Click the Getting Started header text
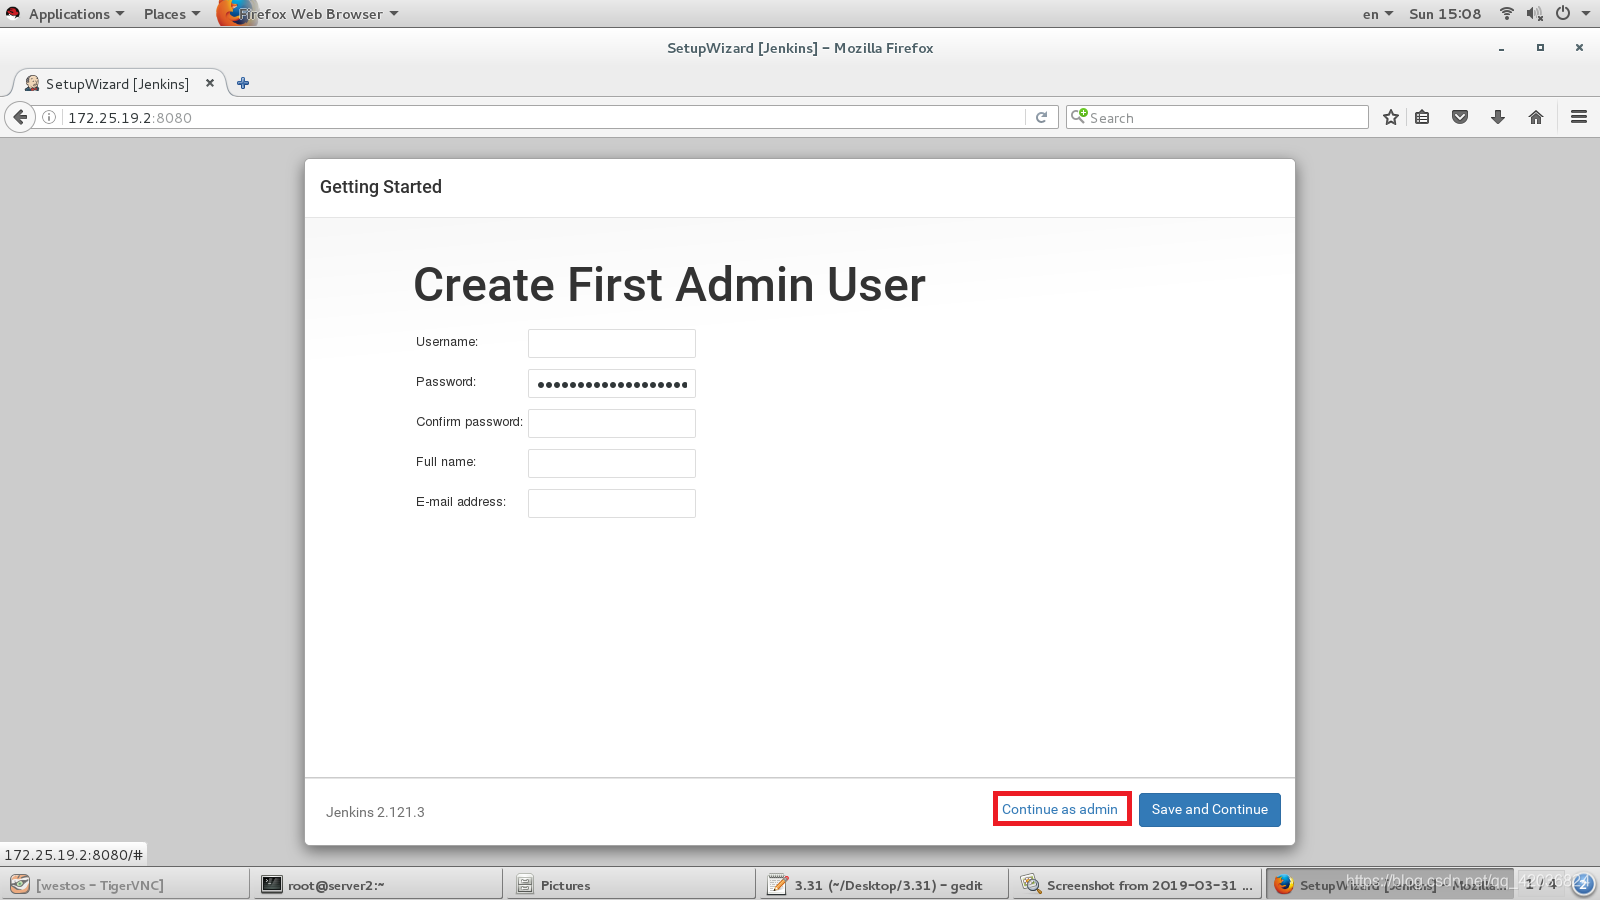1600x900 pixels. [381, 187]
